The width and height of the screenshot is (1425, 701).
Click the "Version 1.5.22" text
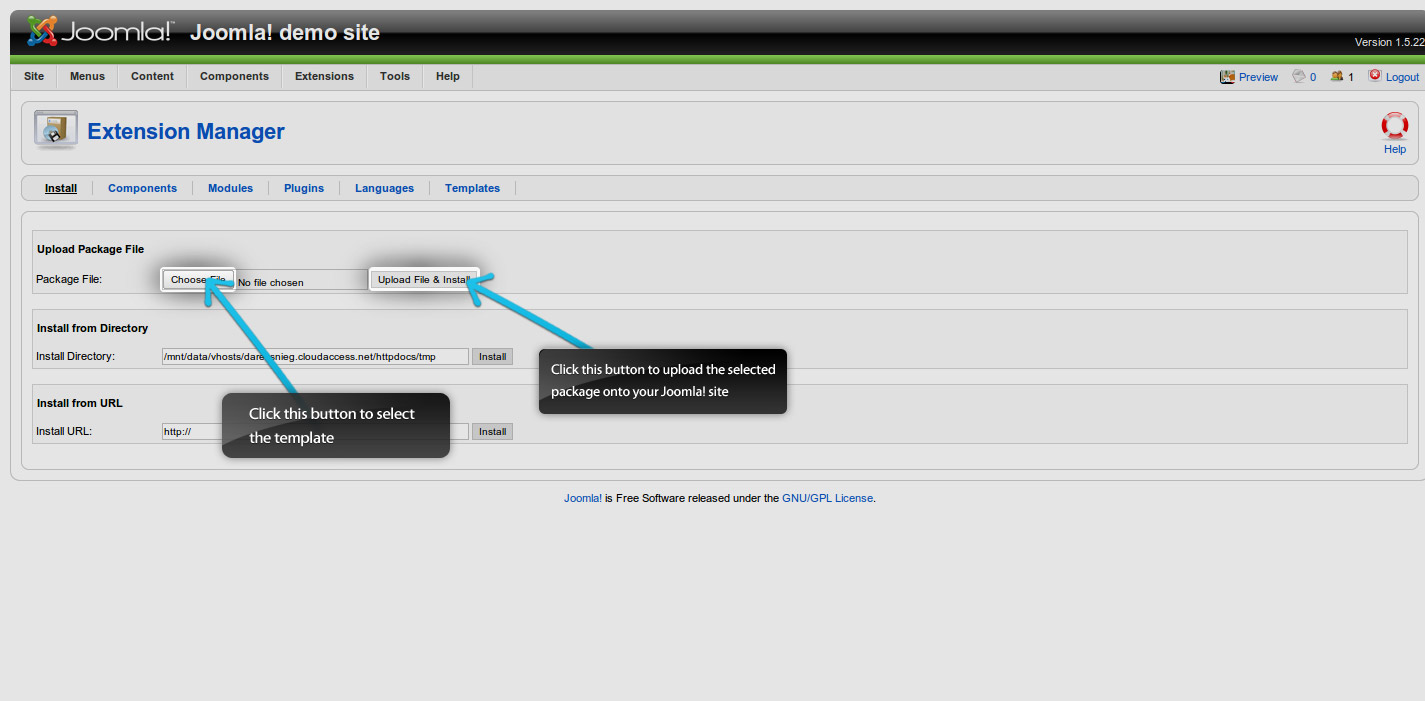[1389, 42]
